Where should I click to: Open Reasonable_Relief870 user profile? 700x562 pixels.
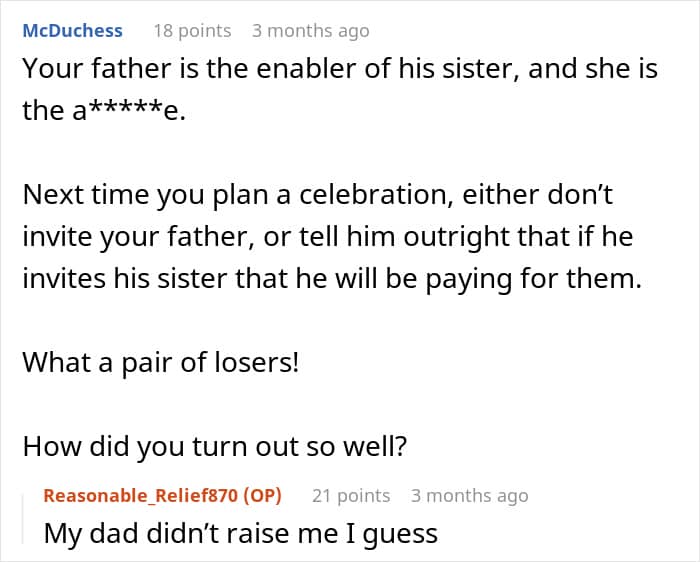[147, 495]
